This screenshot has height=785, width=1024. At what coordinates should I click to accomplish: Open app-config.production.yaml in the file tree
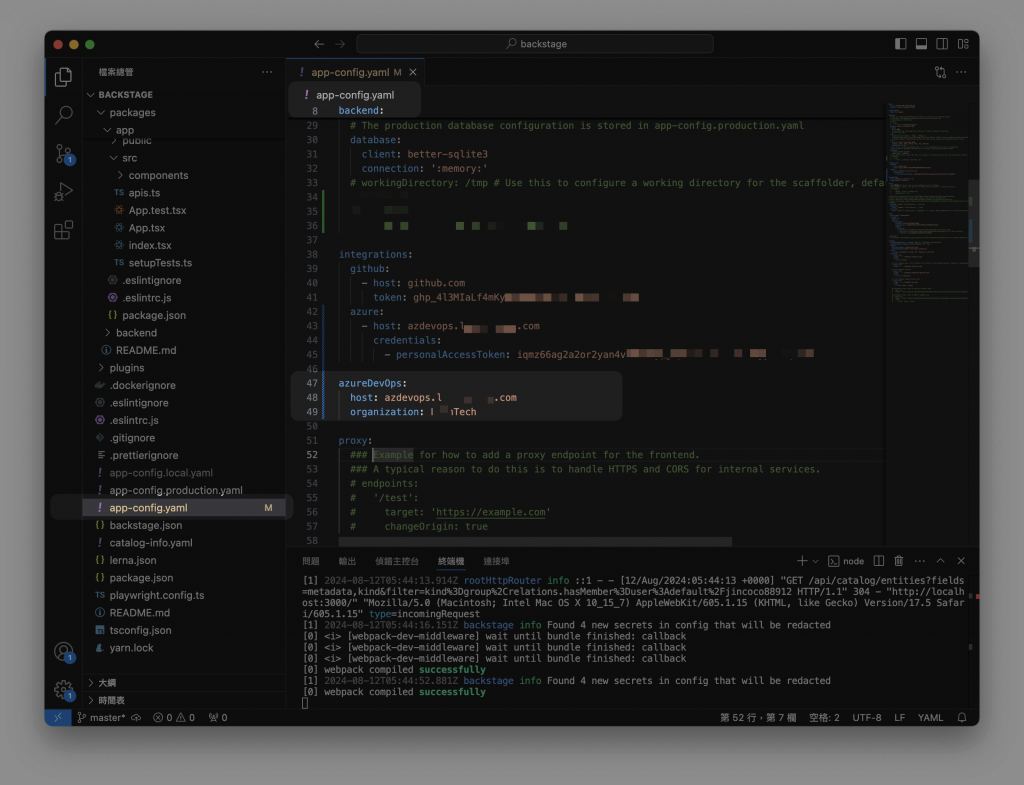tap(176, 490)
